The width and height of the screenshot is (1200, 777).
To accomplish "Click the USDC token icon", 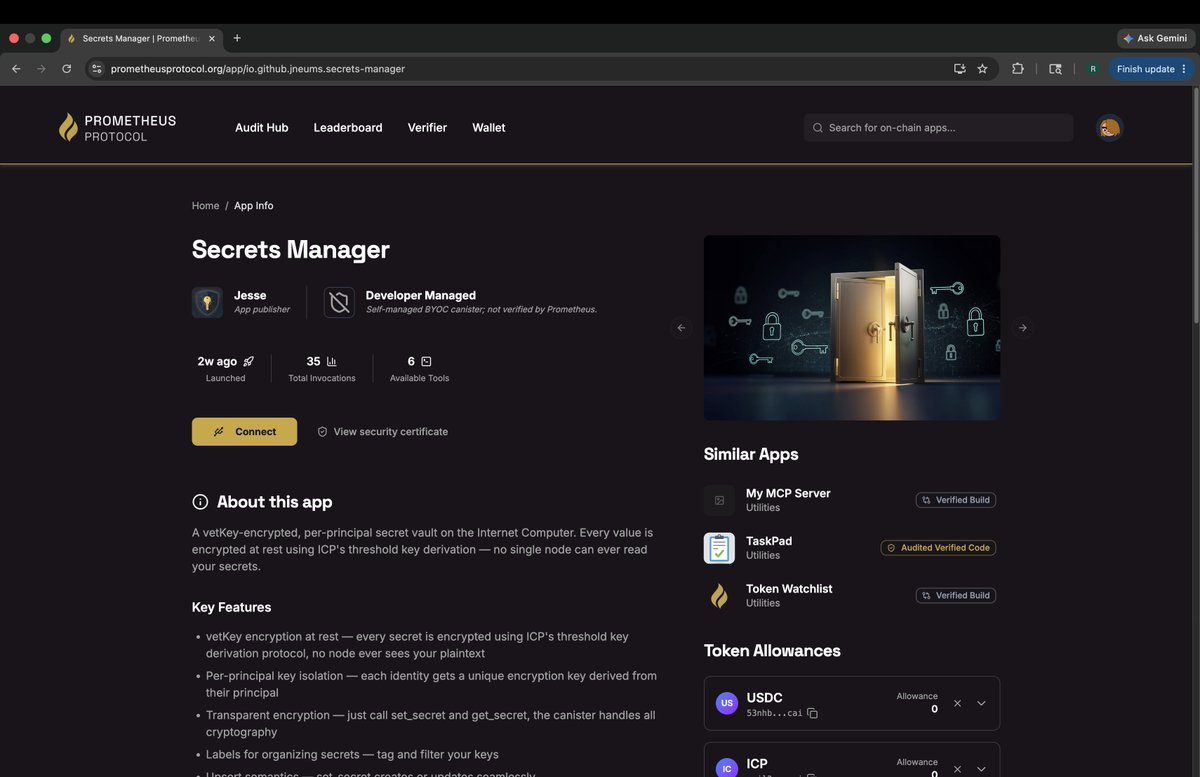I will (x=727, y=703).
